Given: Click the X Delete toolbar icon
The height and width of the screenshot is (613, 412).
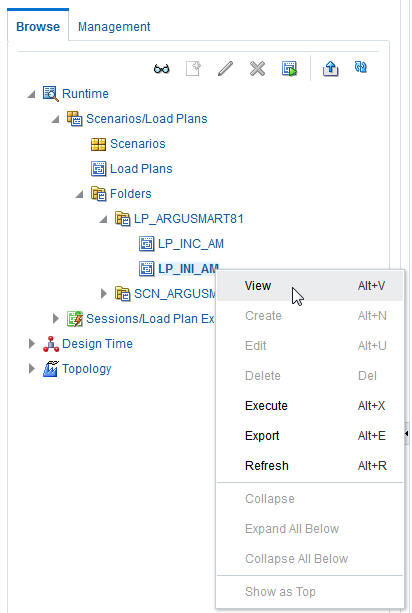Looking at the screenshot, I should click(x=257, y=69).
